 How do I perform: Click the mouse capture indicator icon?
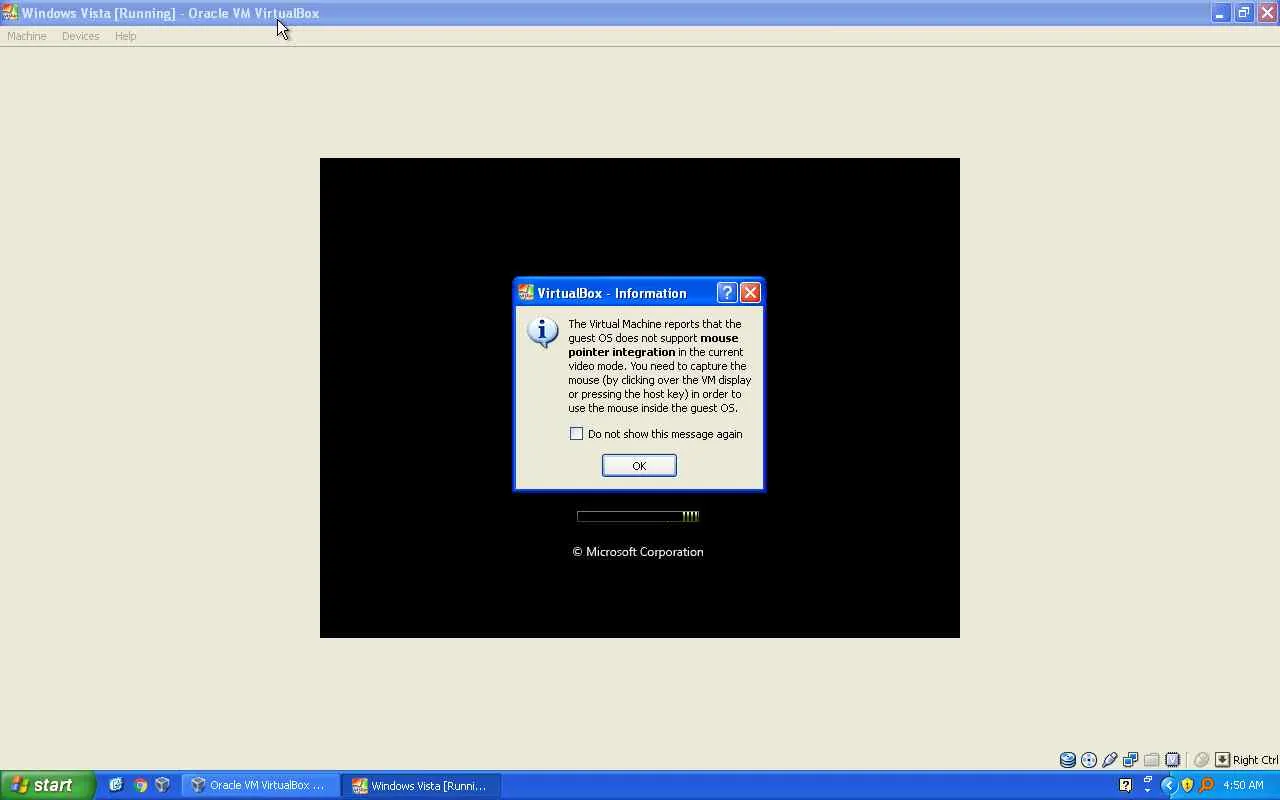point(1202,760)
